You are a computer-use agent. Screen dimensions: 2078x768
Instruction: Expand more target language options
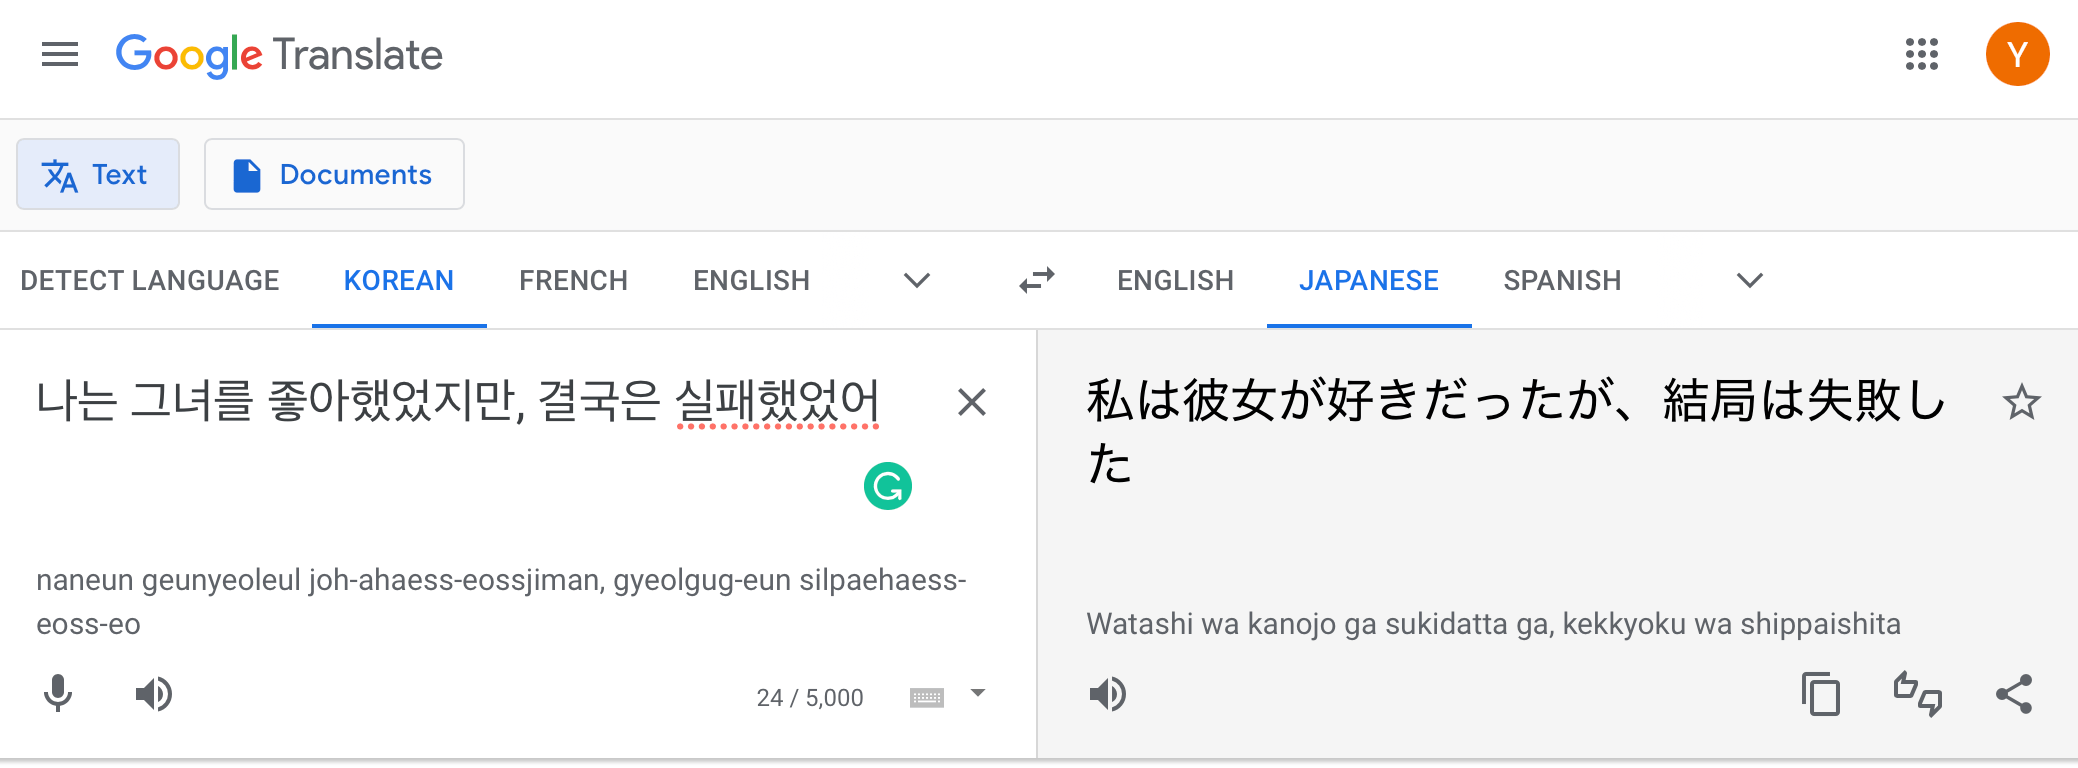coord(1748,281)
